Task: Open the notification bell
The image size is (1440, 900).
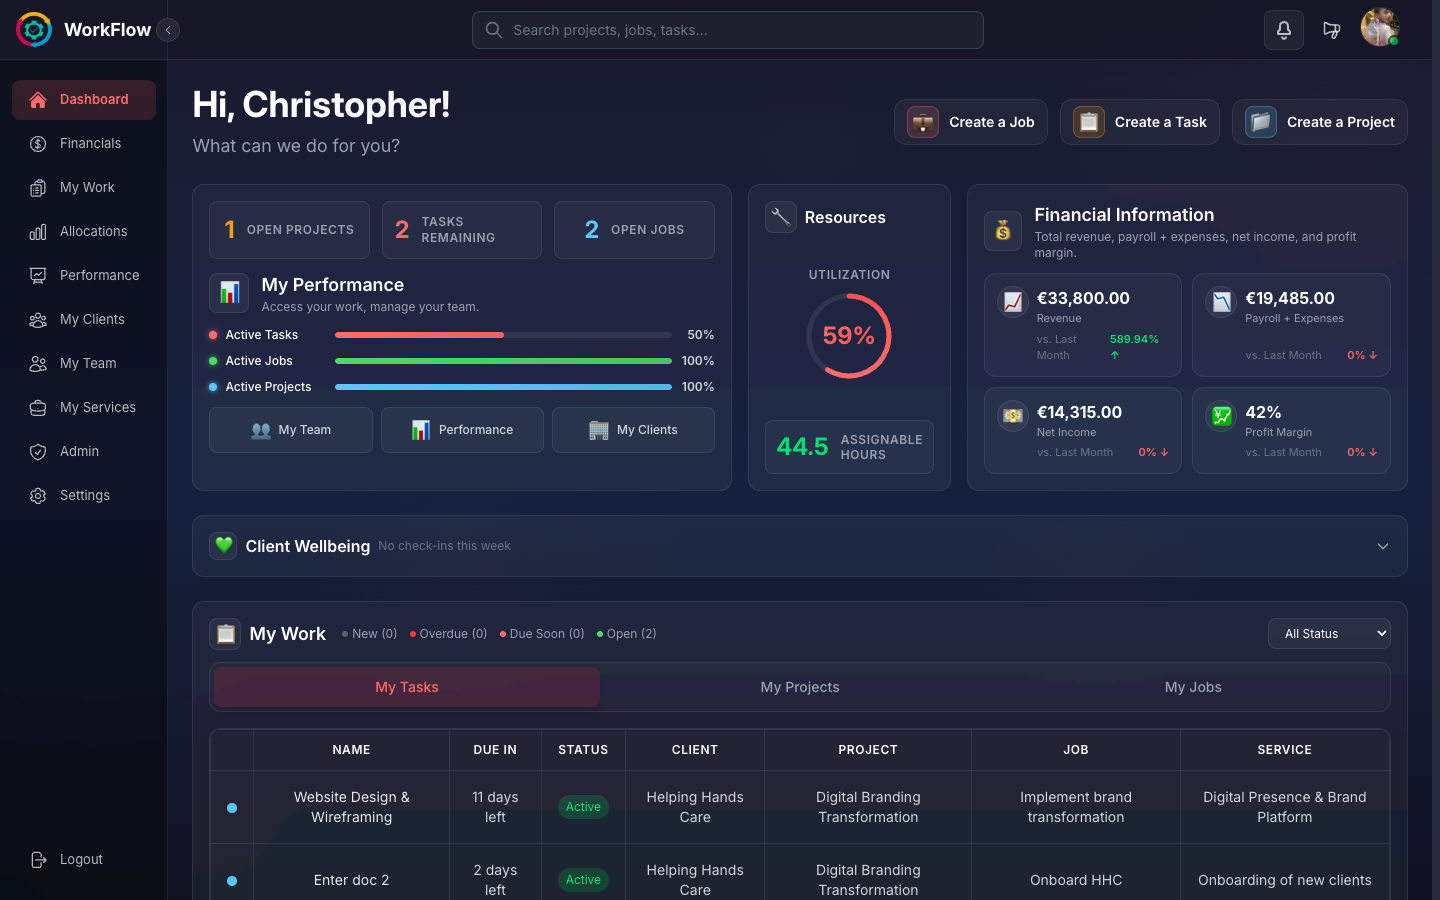Action: click(x=1283, y=30)
